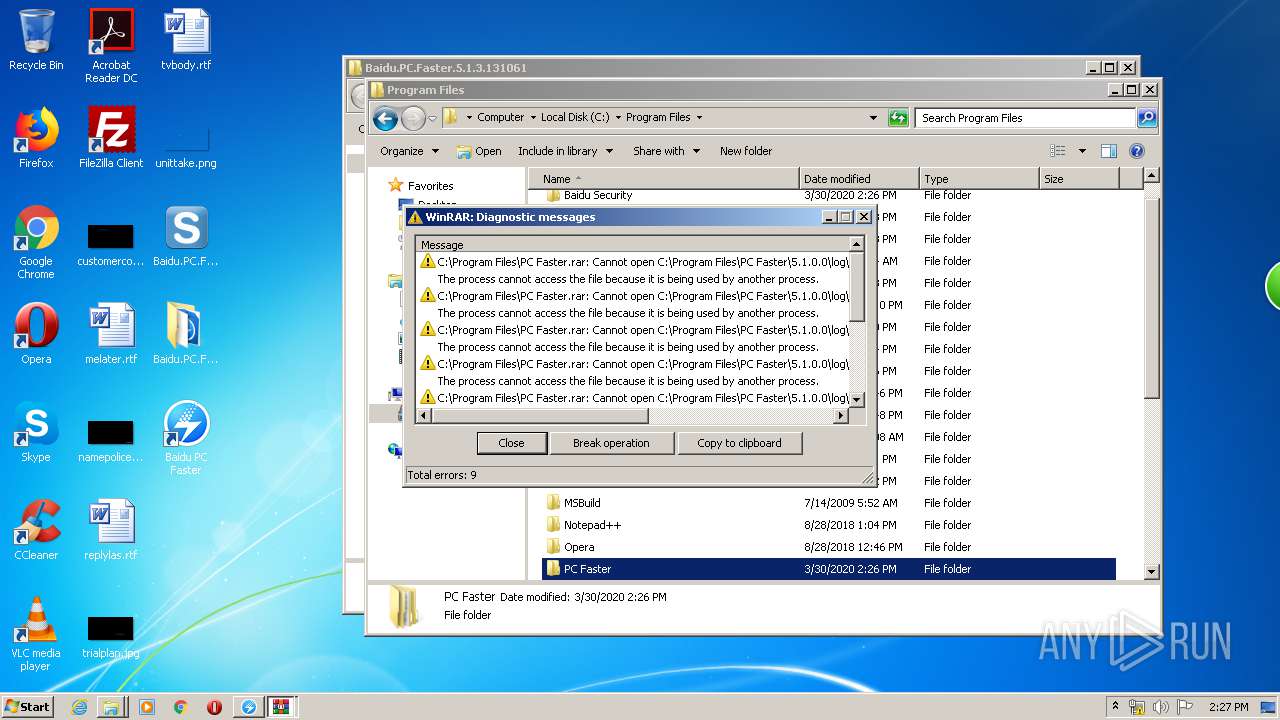
Task: Click Program Files breadcrumb segment
Action: [x=658, y=117]
